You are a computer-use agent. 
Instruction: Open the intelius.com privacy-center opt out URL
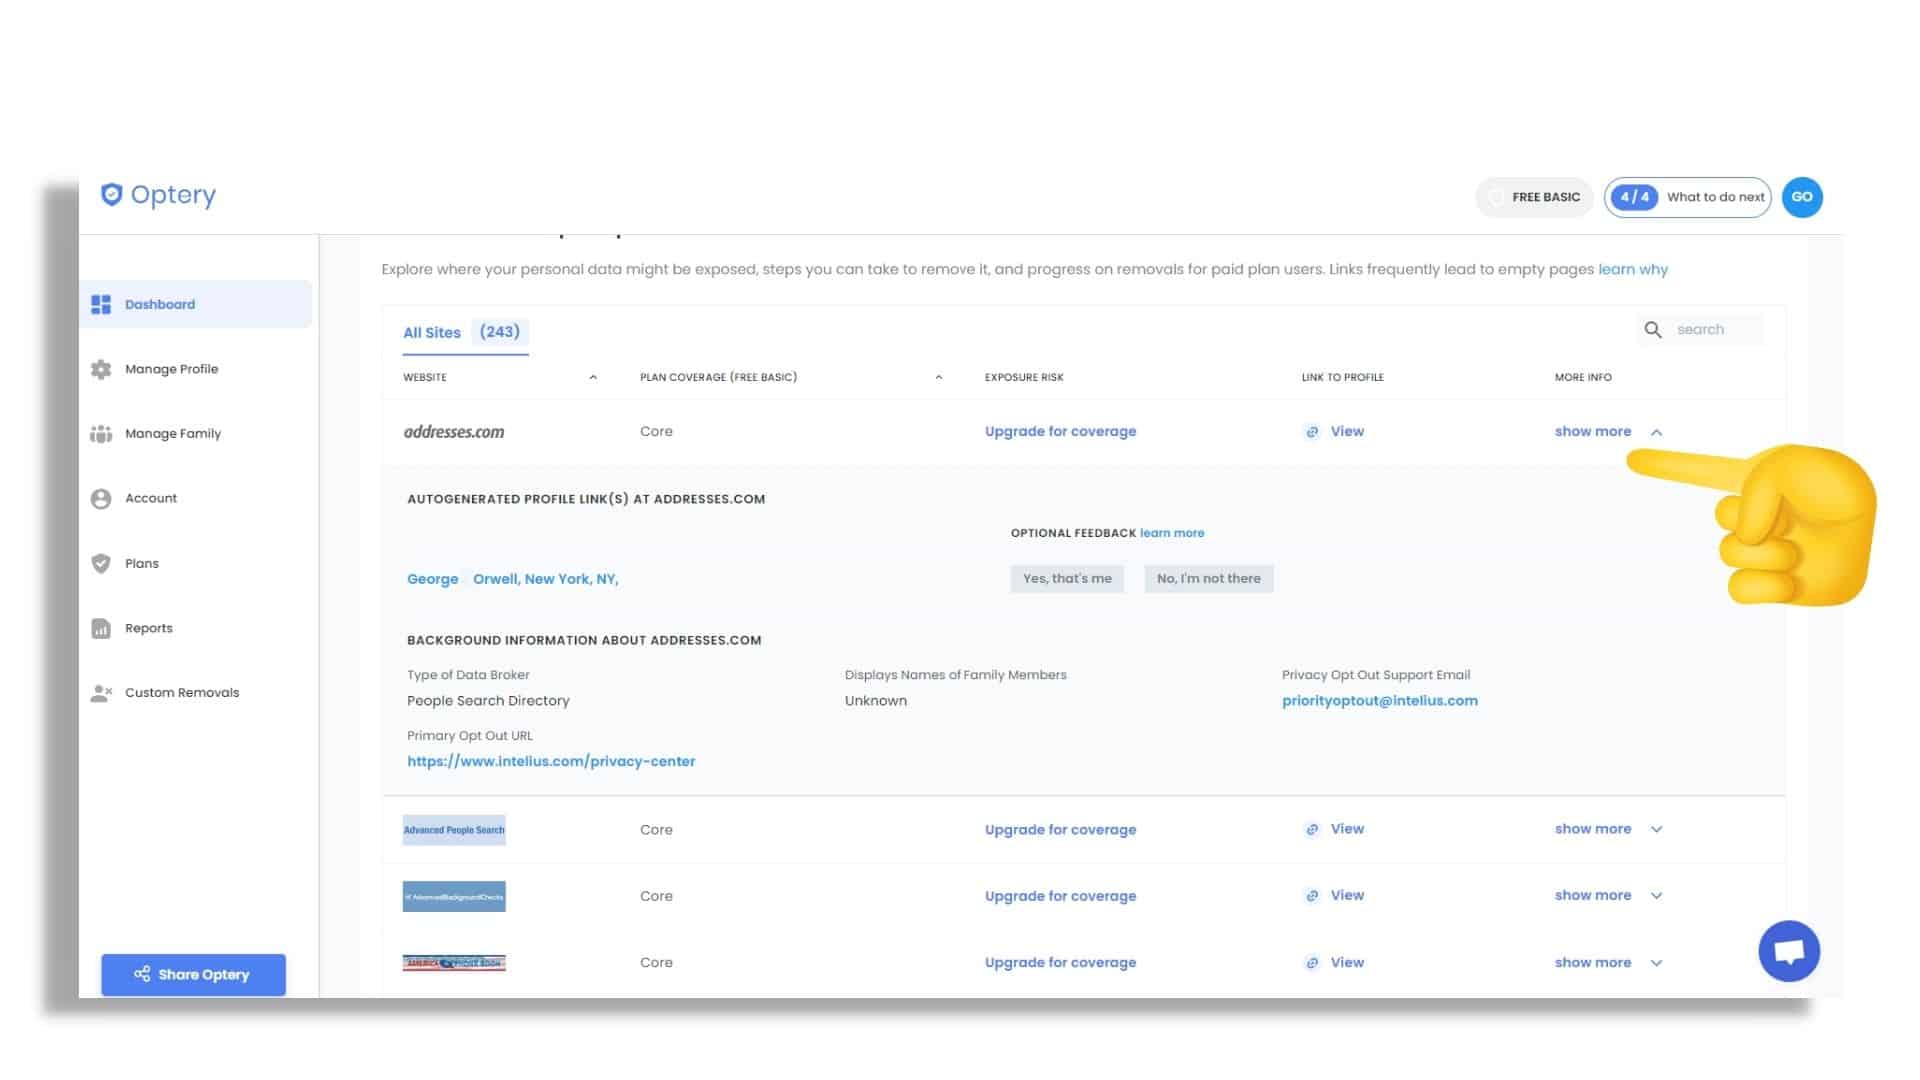pos(551,761)
